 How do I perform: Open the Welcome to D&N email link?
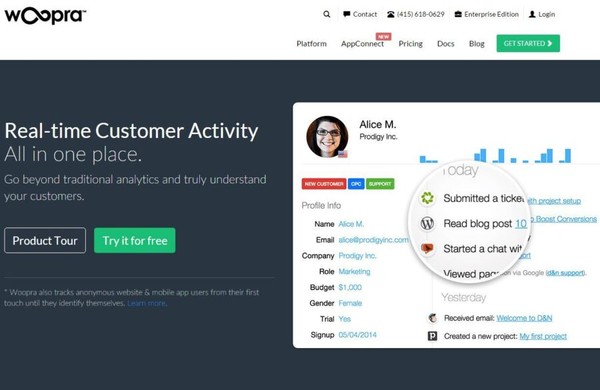pyautogui.click(x=524, y=318)
